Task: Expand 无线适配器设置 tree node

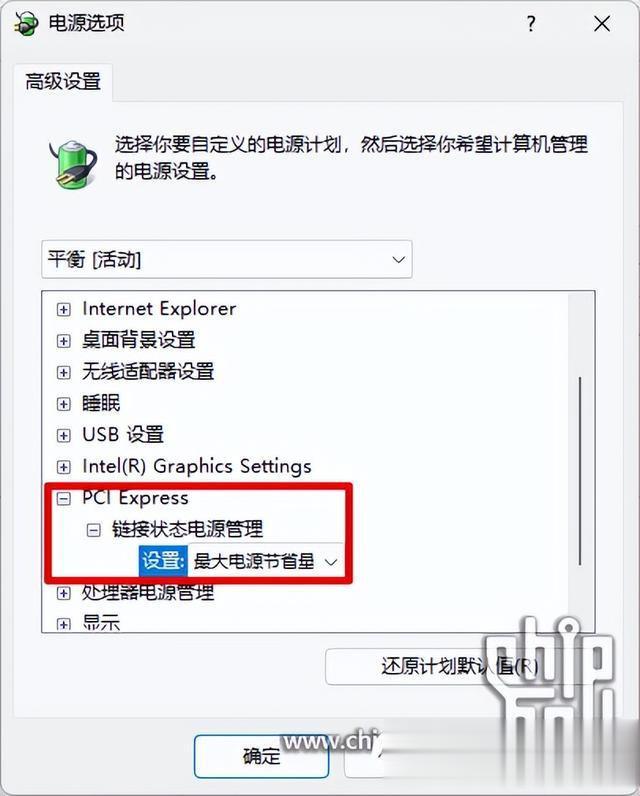Action: (63, 372)
